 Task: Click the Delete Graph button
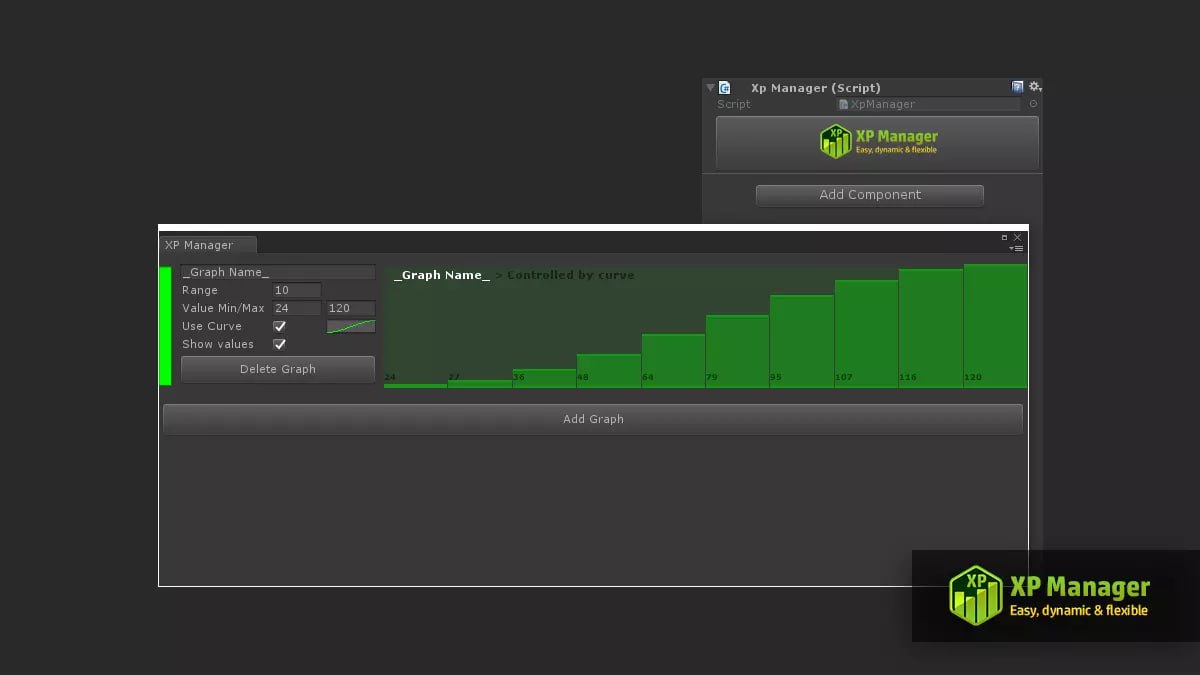tap(277, 369)
